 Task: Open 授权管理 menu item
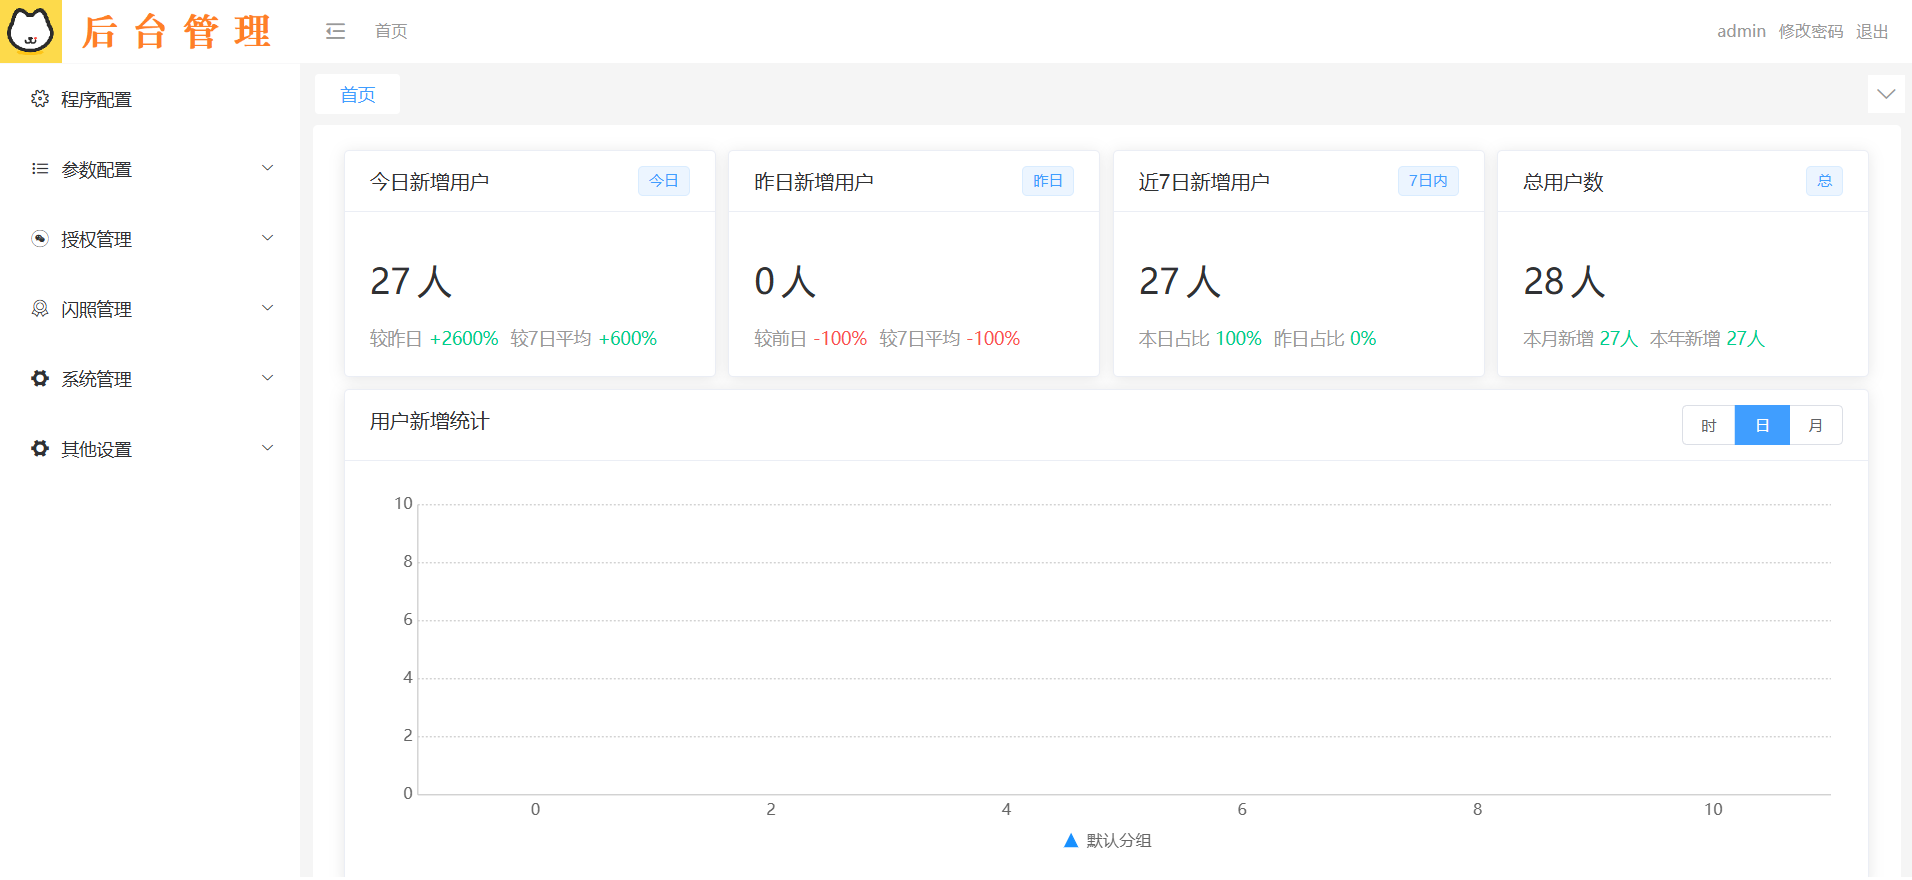click(150, 239)
